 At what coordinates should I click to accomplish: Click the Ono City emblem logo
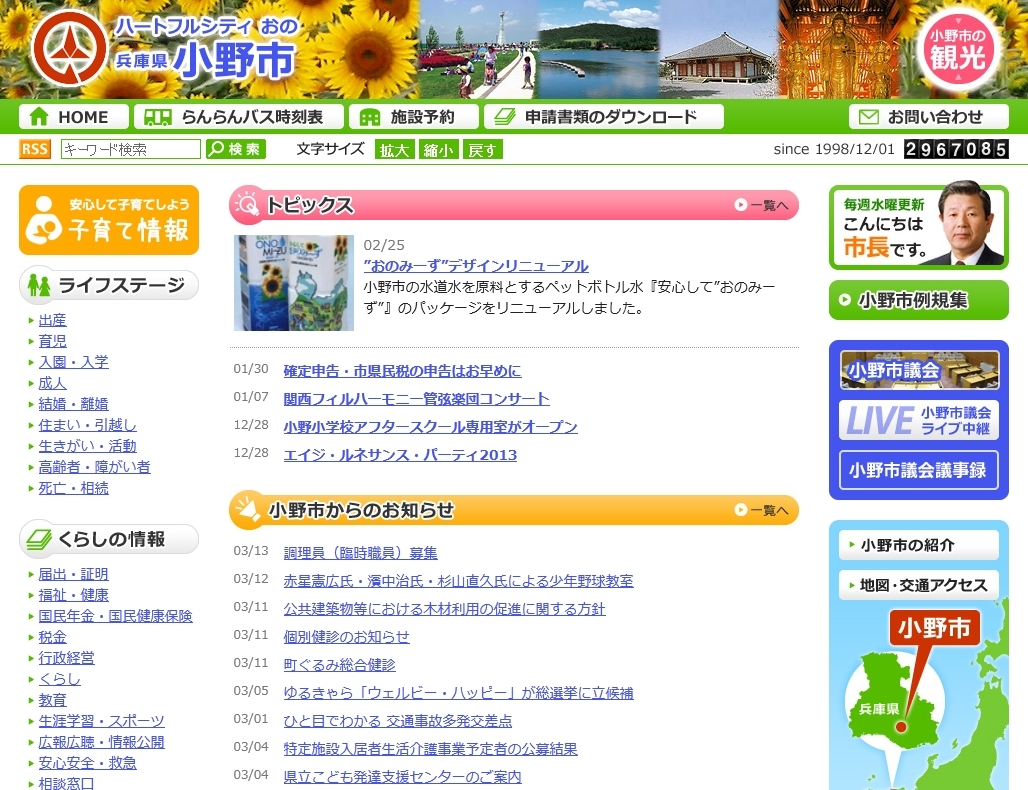tap(69, 48)
